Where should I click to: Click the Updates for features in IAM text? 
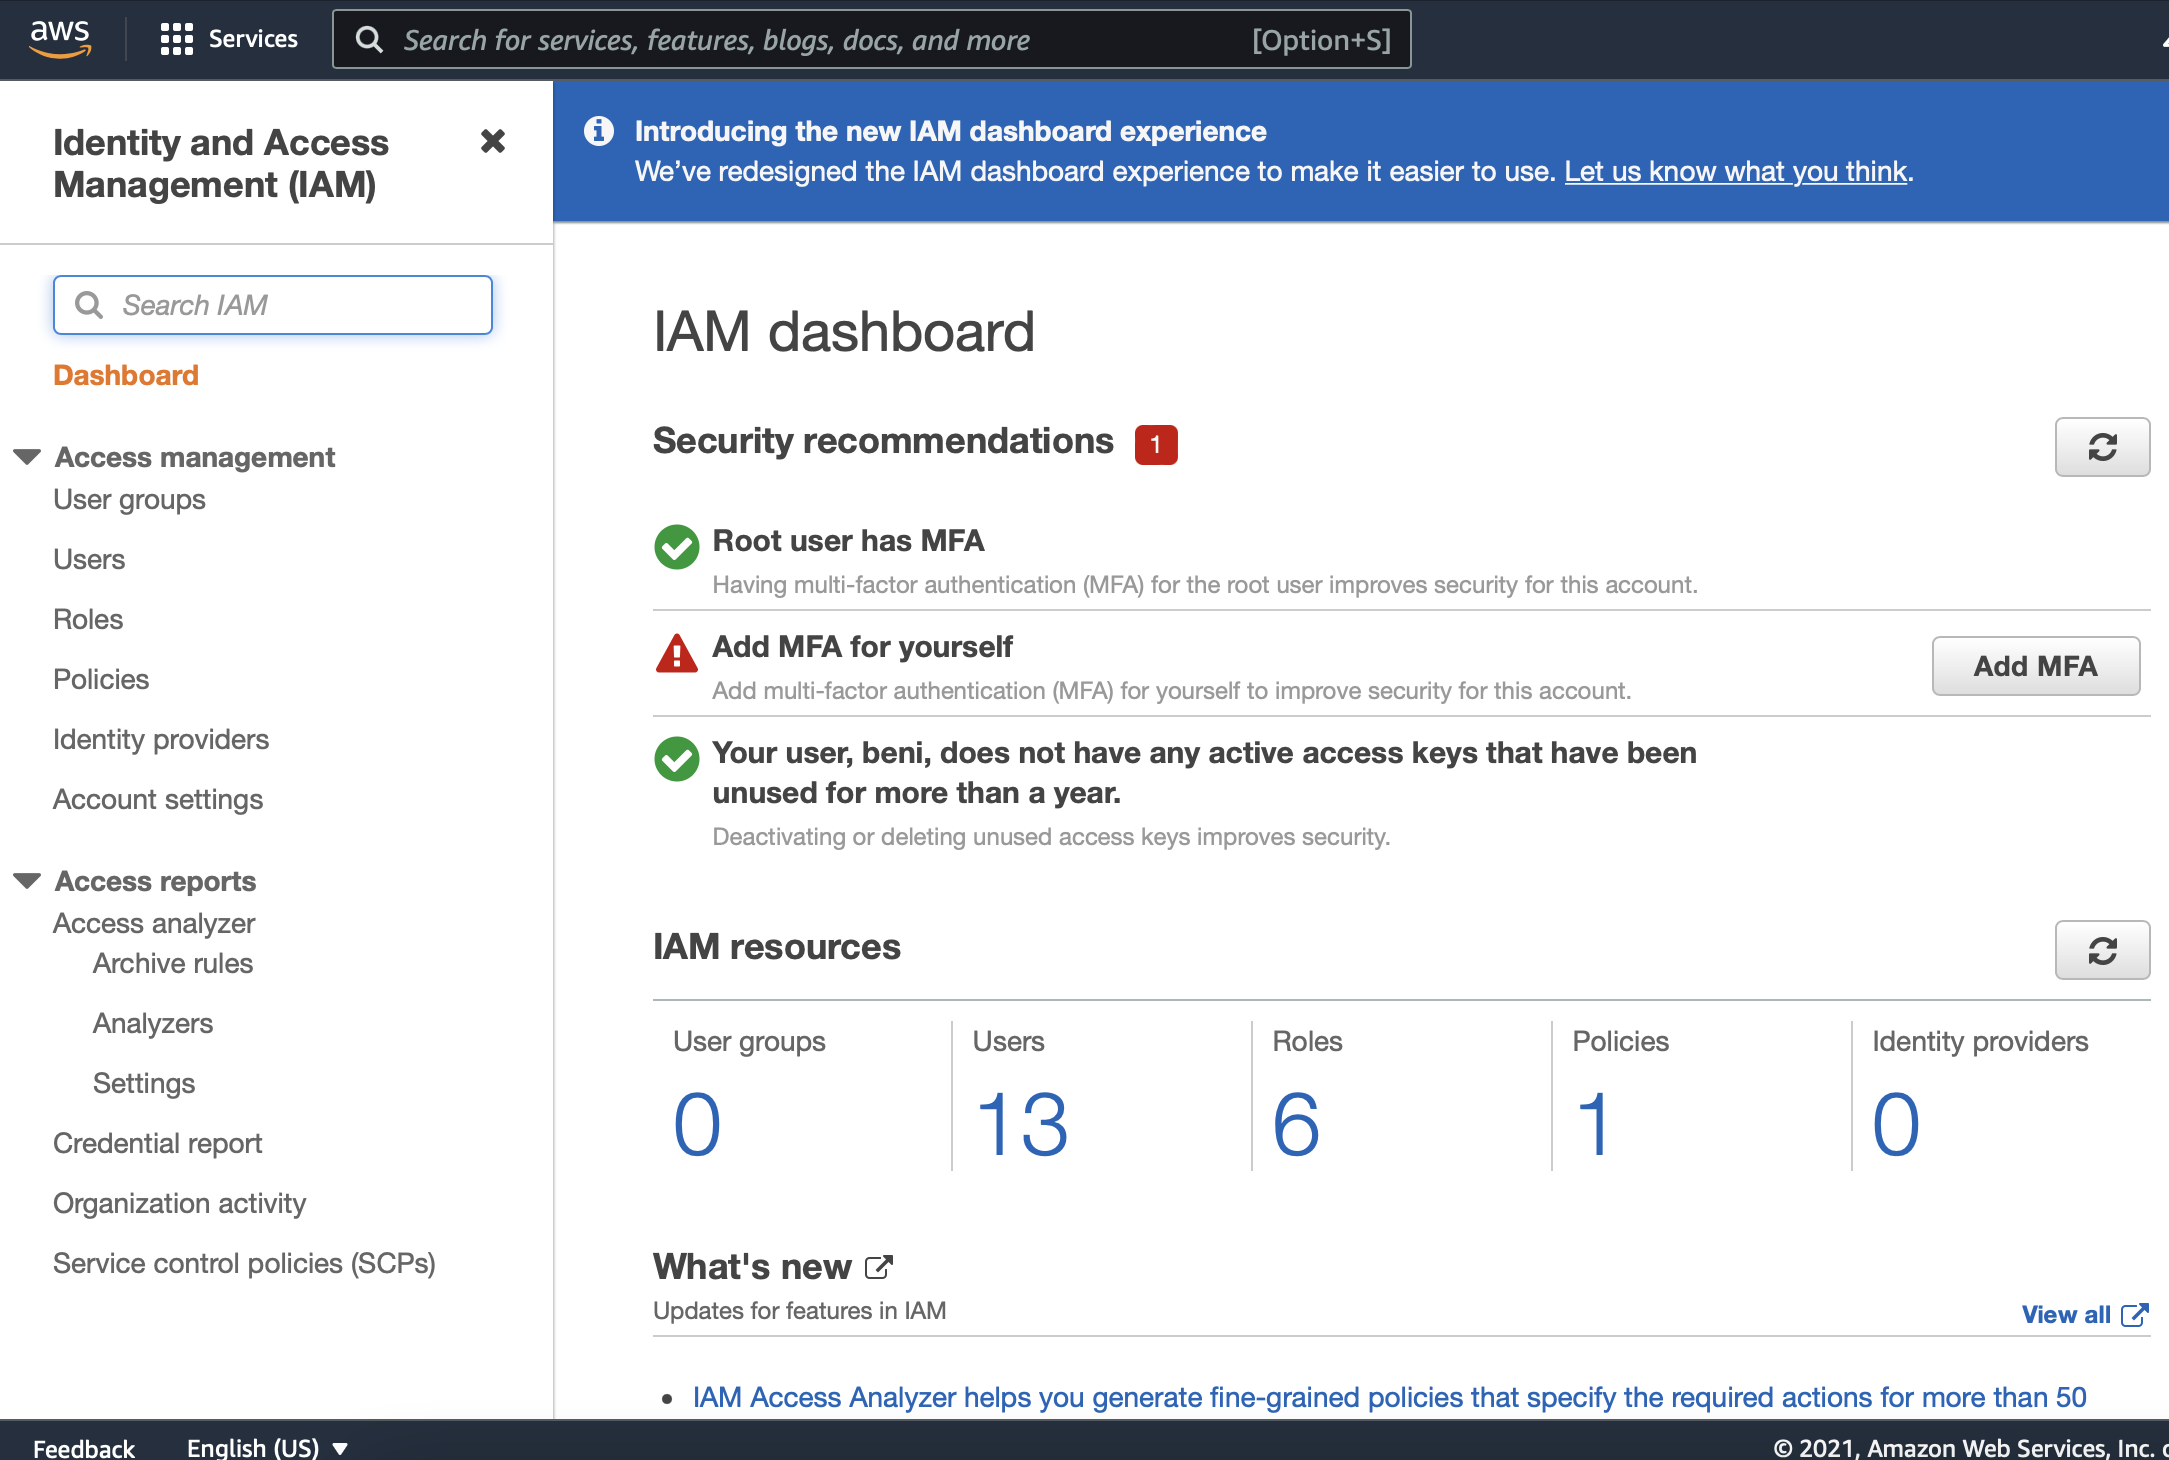(800, 1311)
